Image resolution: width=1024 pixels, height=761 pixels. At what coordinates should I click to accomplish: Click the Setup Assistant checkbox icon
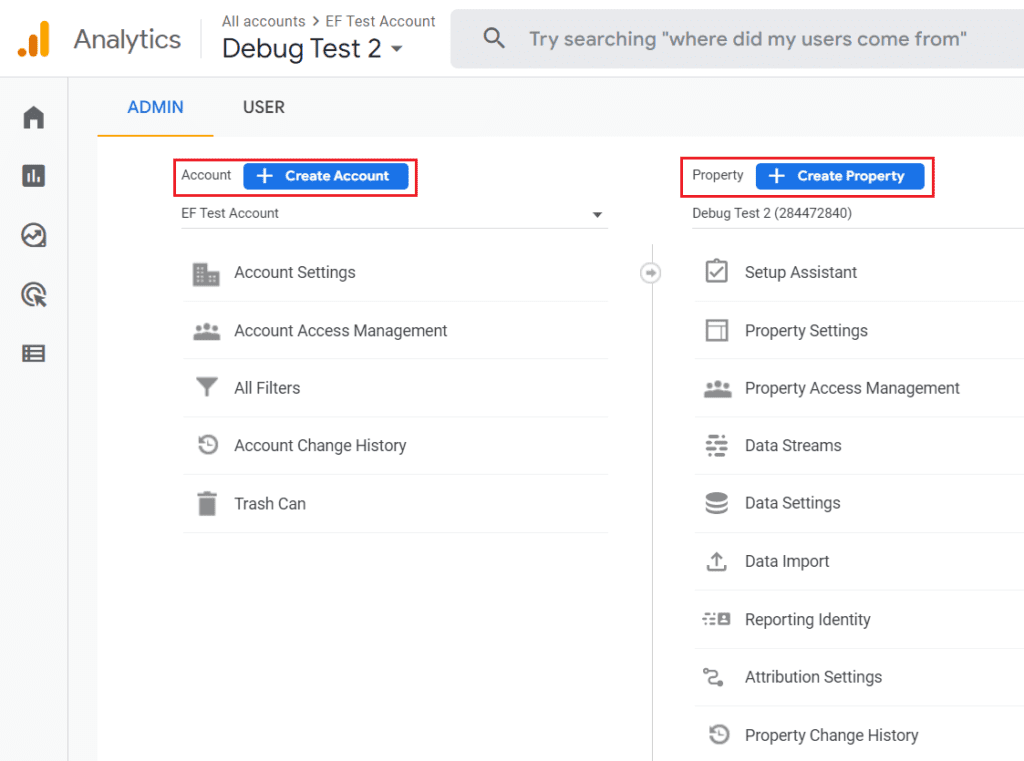tap(716, 271)
